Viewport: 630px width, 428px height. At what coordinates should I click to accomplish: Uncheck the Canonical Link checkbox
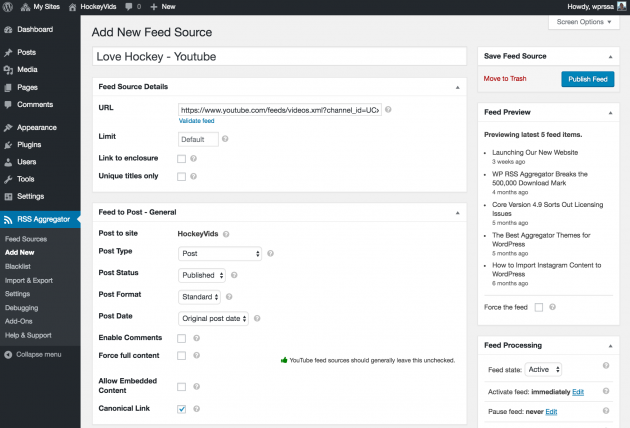pos(182,409)
